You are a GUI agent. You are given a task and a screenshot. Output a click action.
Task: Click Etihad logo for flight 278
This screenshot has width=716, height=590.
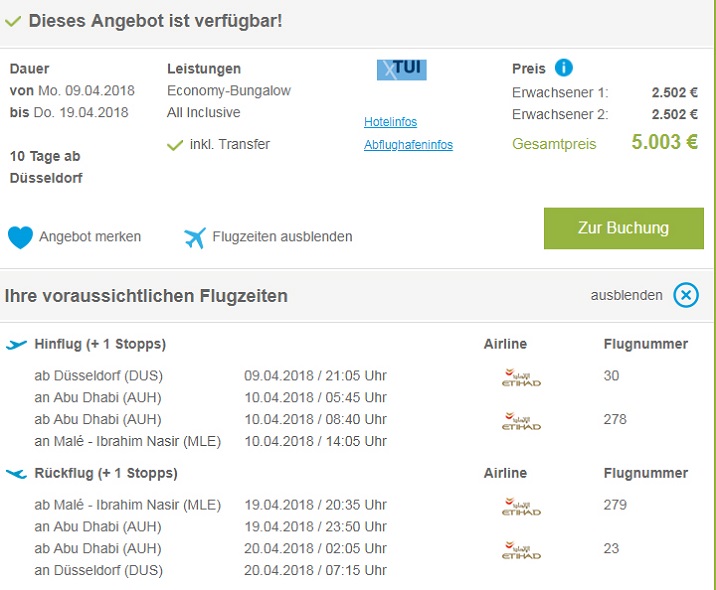[521, 422]
